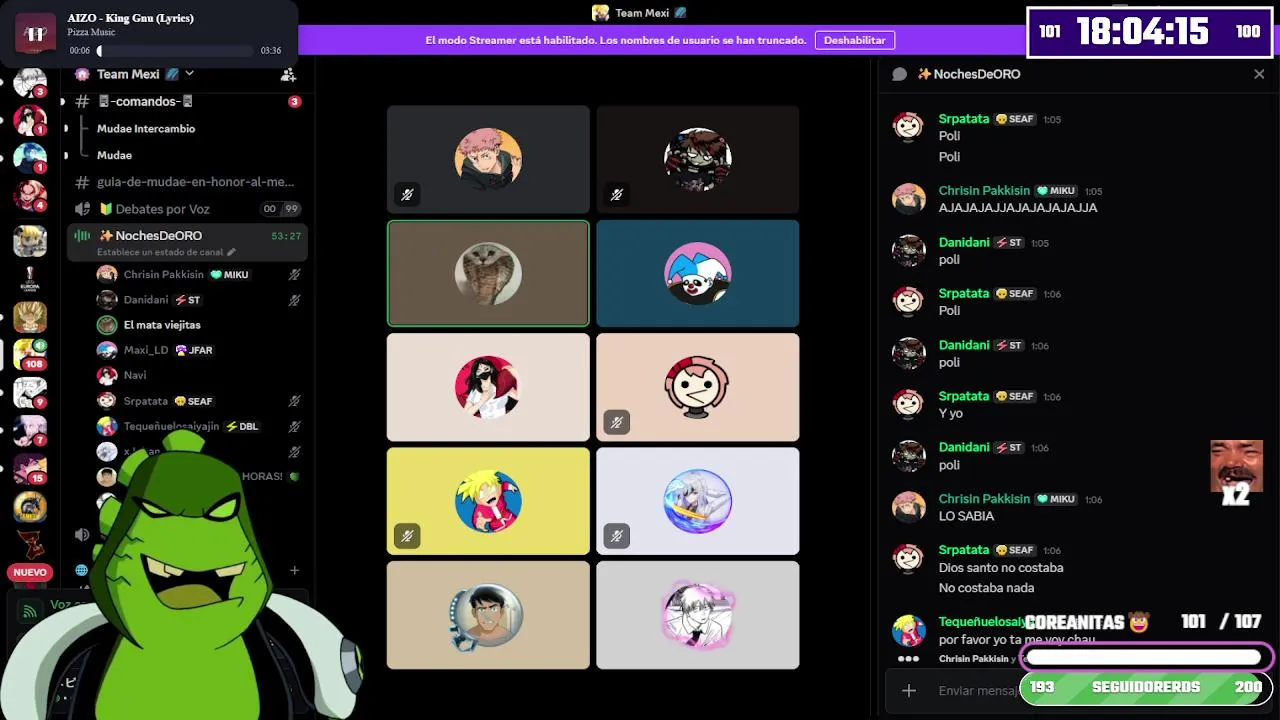Click the Deshabilitar streamer mode button
1280x720 pixels.
[x=855, y=40]
